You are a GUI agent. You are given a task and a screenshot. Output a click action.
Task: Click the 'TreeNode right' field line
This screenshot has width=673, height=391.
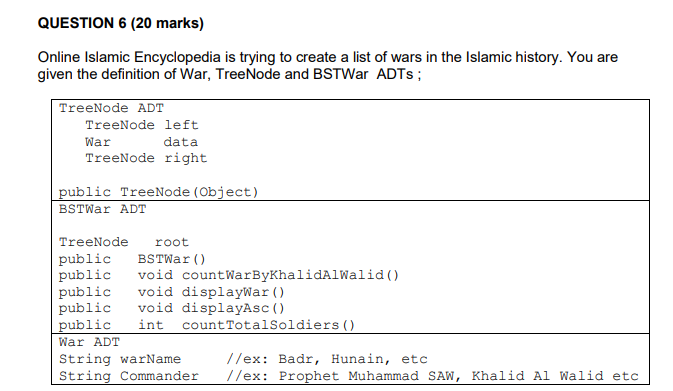click(146, 159)
